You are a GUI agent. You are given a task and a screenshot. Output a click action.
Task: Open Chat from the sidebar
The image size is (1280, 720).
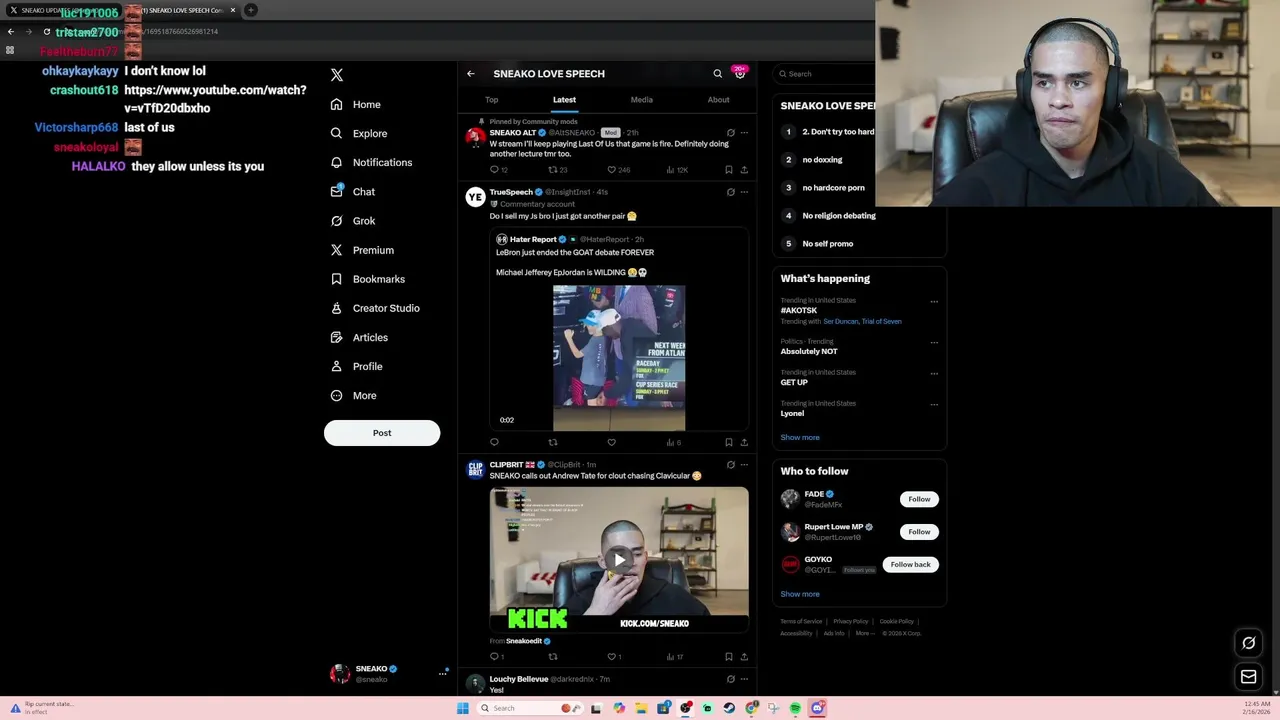coord(352,191)
